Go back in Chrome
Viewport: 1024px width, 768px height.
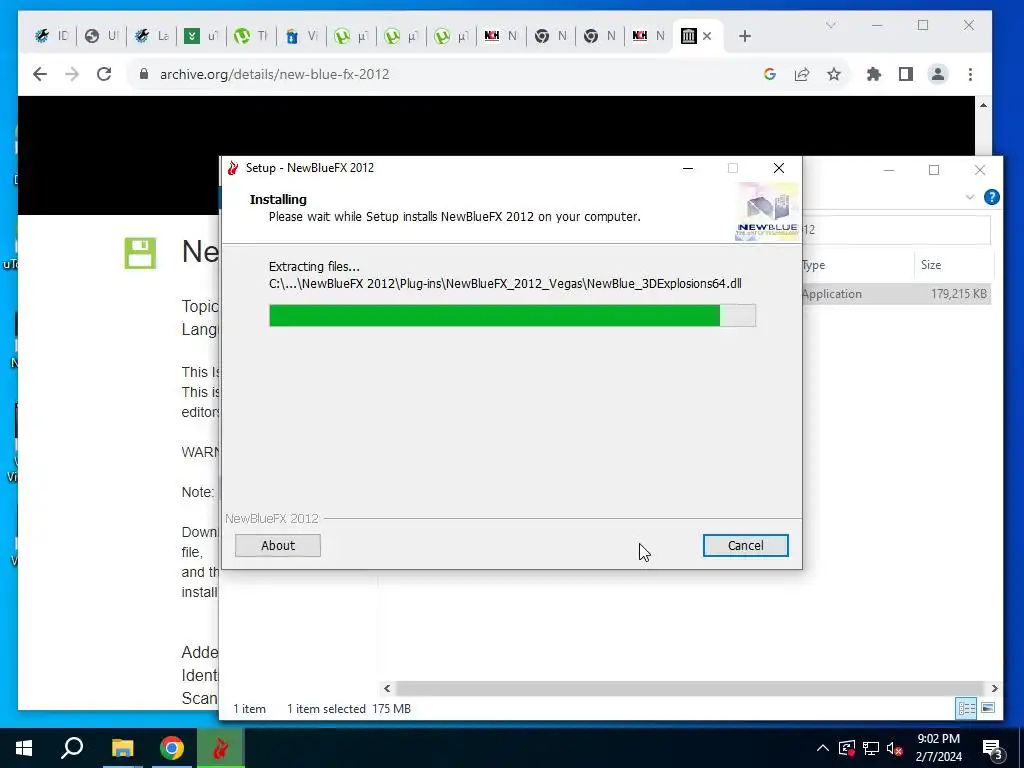(x=40, y=74)
